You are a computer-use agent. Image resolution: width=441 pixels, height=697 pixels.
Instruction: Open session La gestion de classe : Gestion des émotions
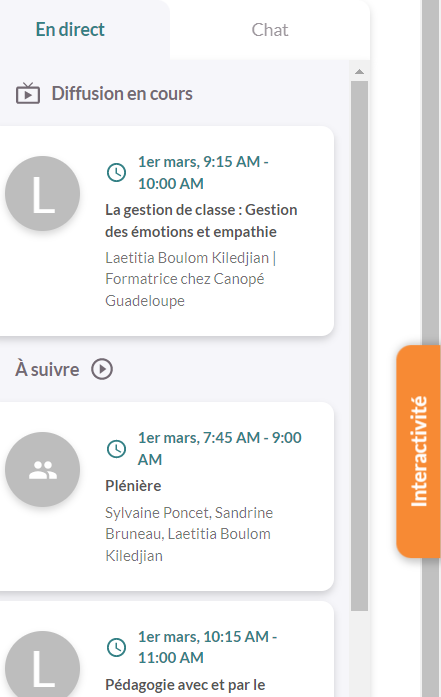201,220
